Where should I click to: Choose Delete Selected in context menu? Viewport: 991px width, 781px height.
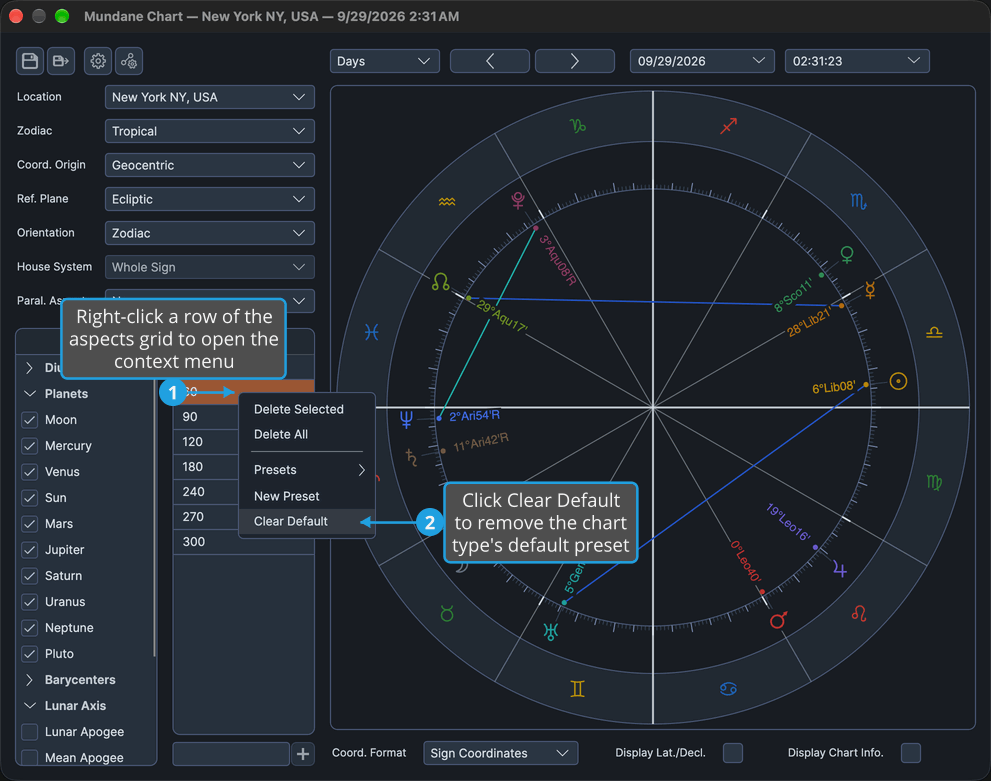coord(307,409)
